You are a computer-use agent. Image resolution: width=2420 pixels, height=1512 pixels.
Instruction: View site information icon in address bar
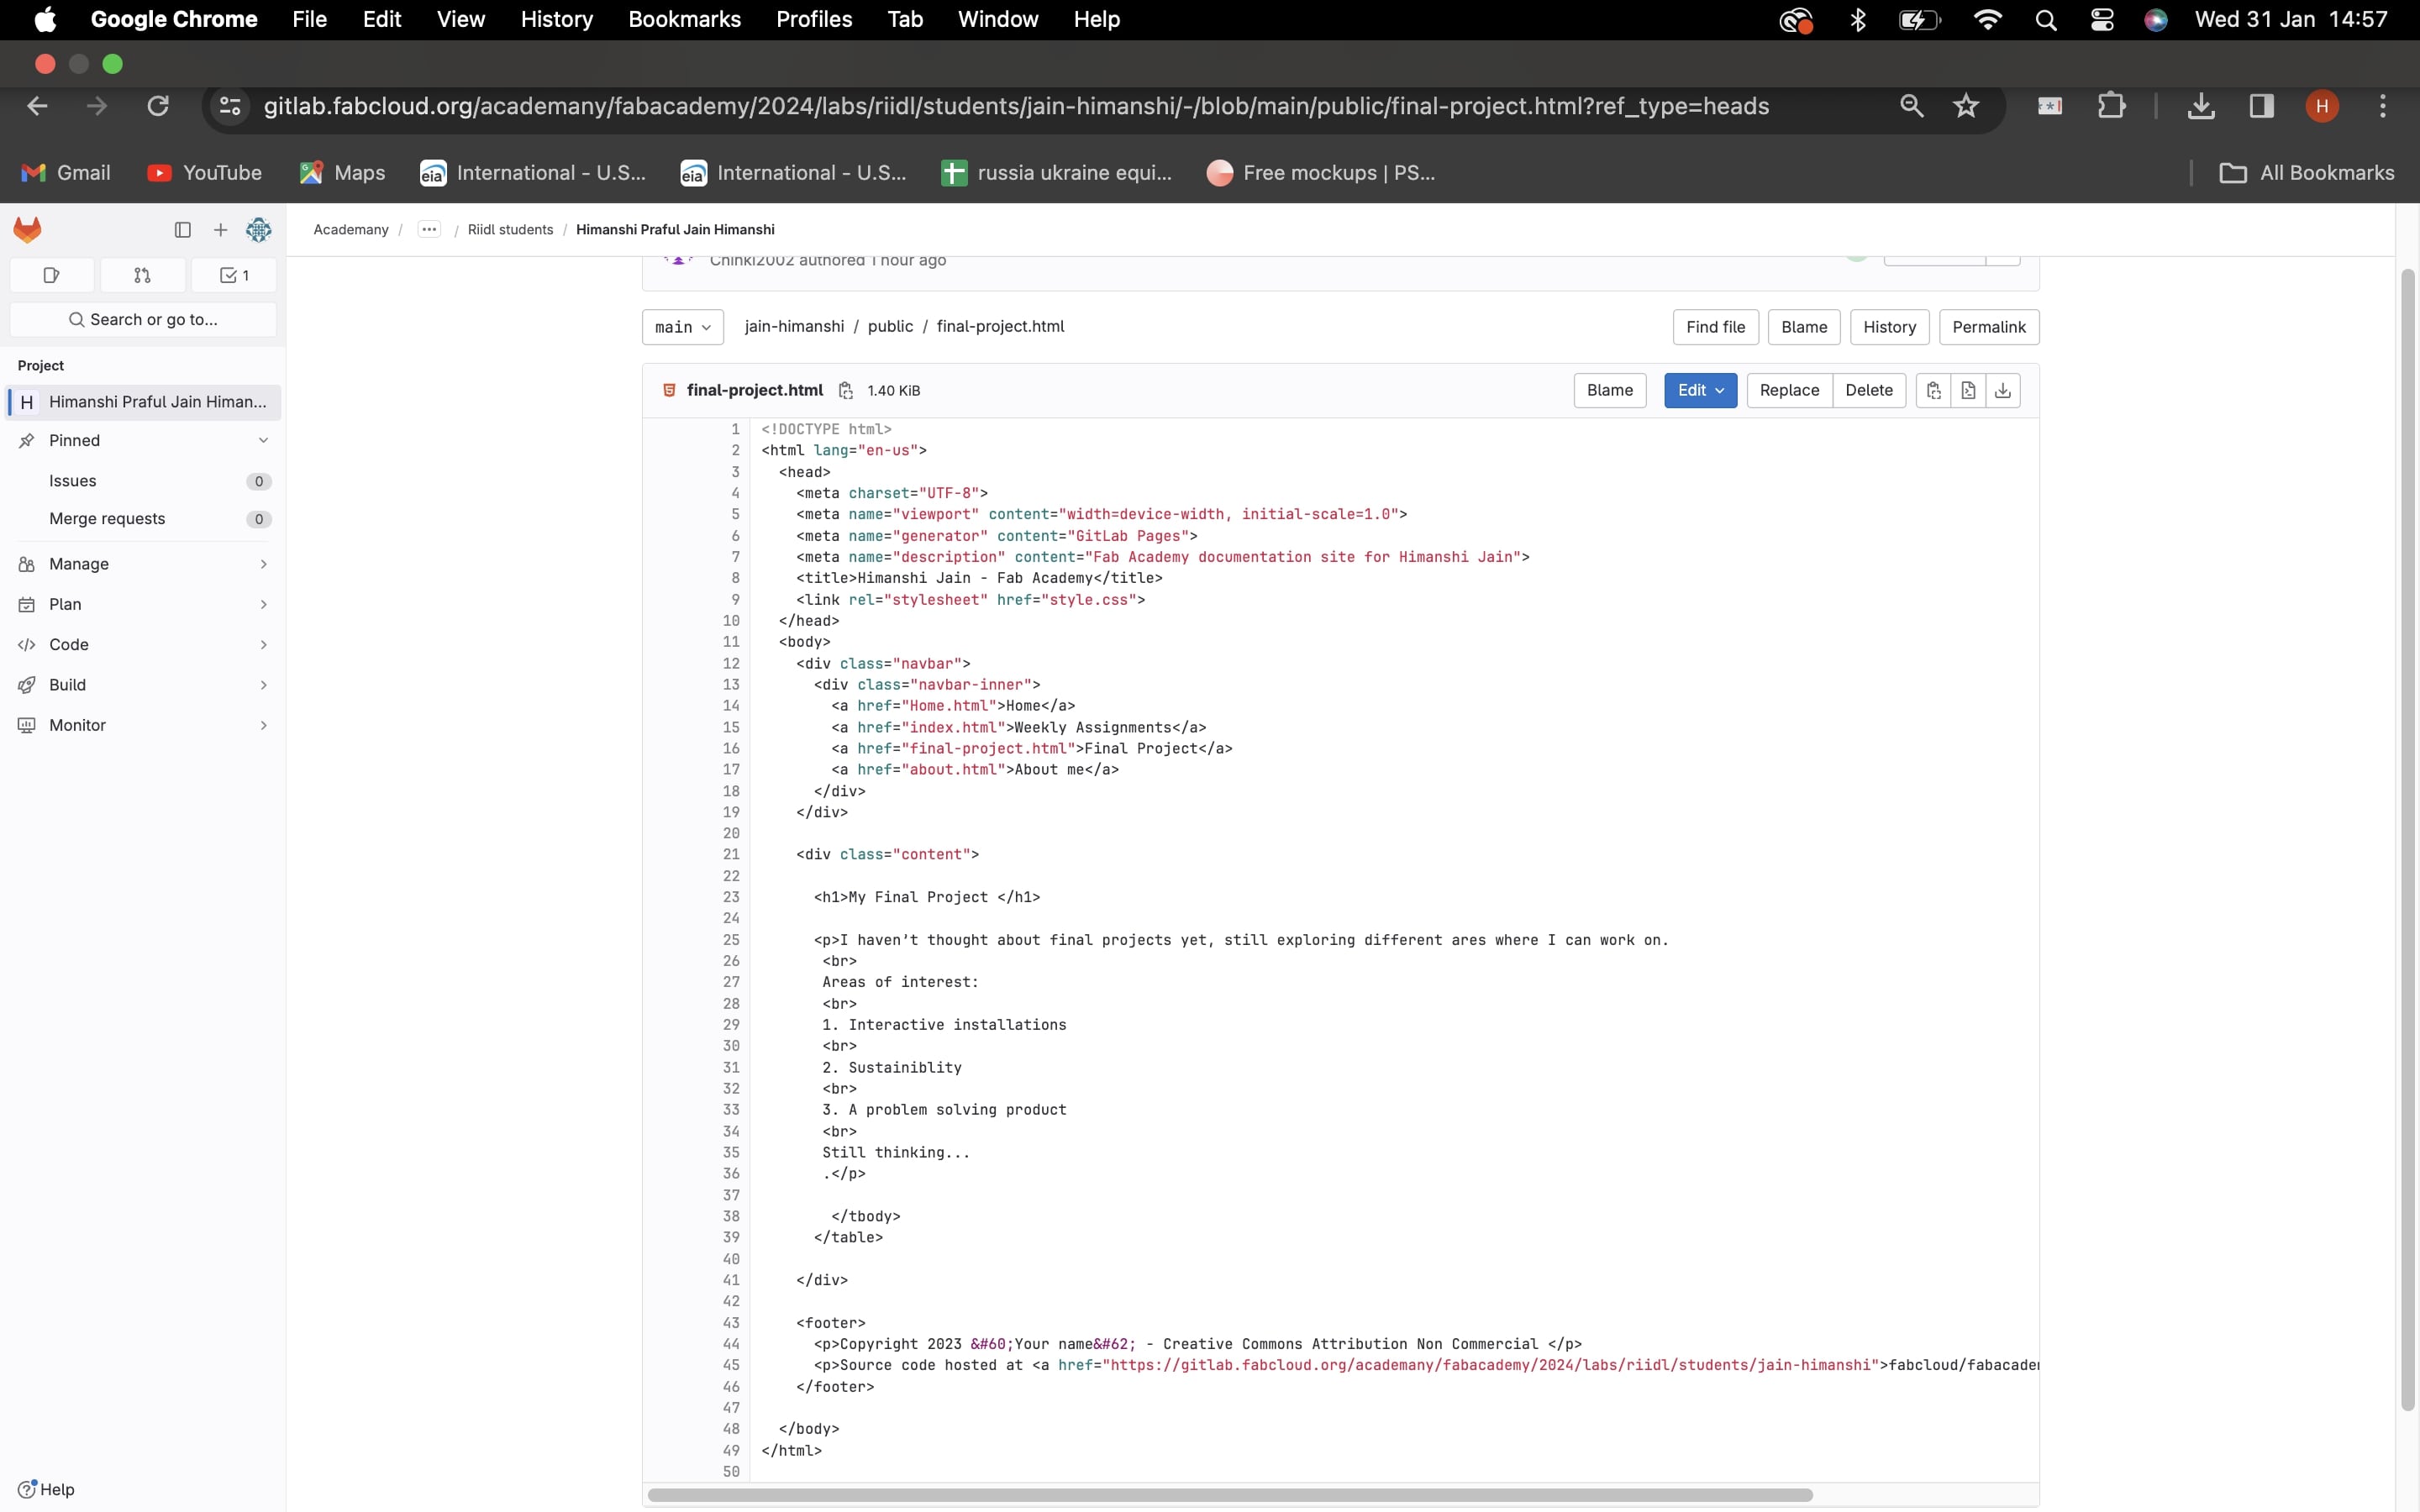[x=230, y=106]
